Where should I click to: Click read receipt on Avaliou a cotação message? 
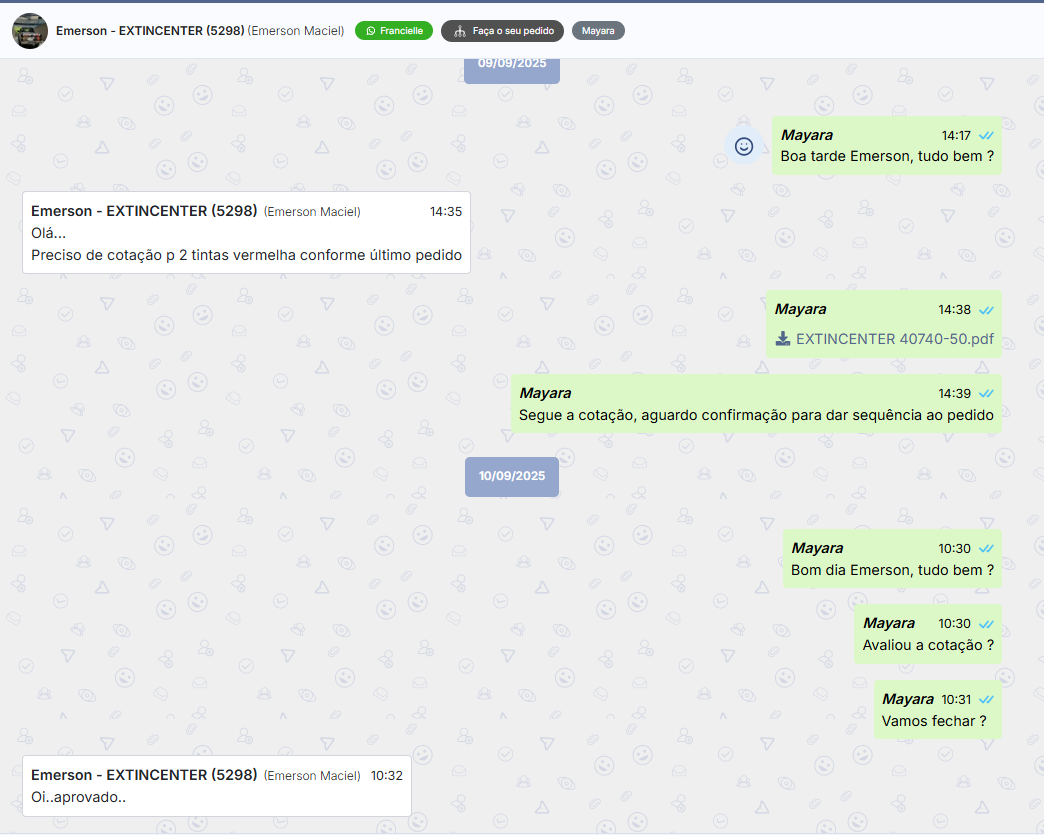[986, 623]
